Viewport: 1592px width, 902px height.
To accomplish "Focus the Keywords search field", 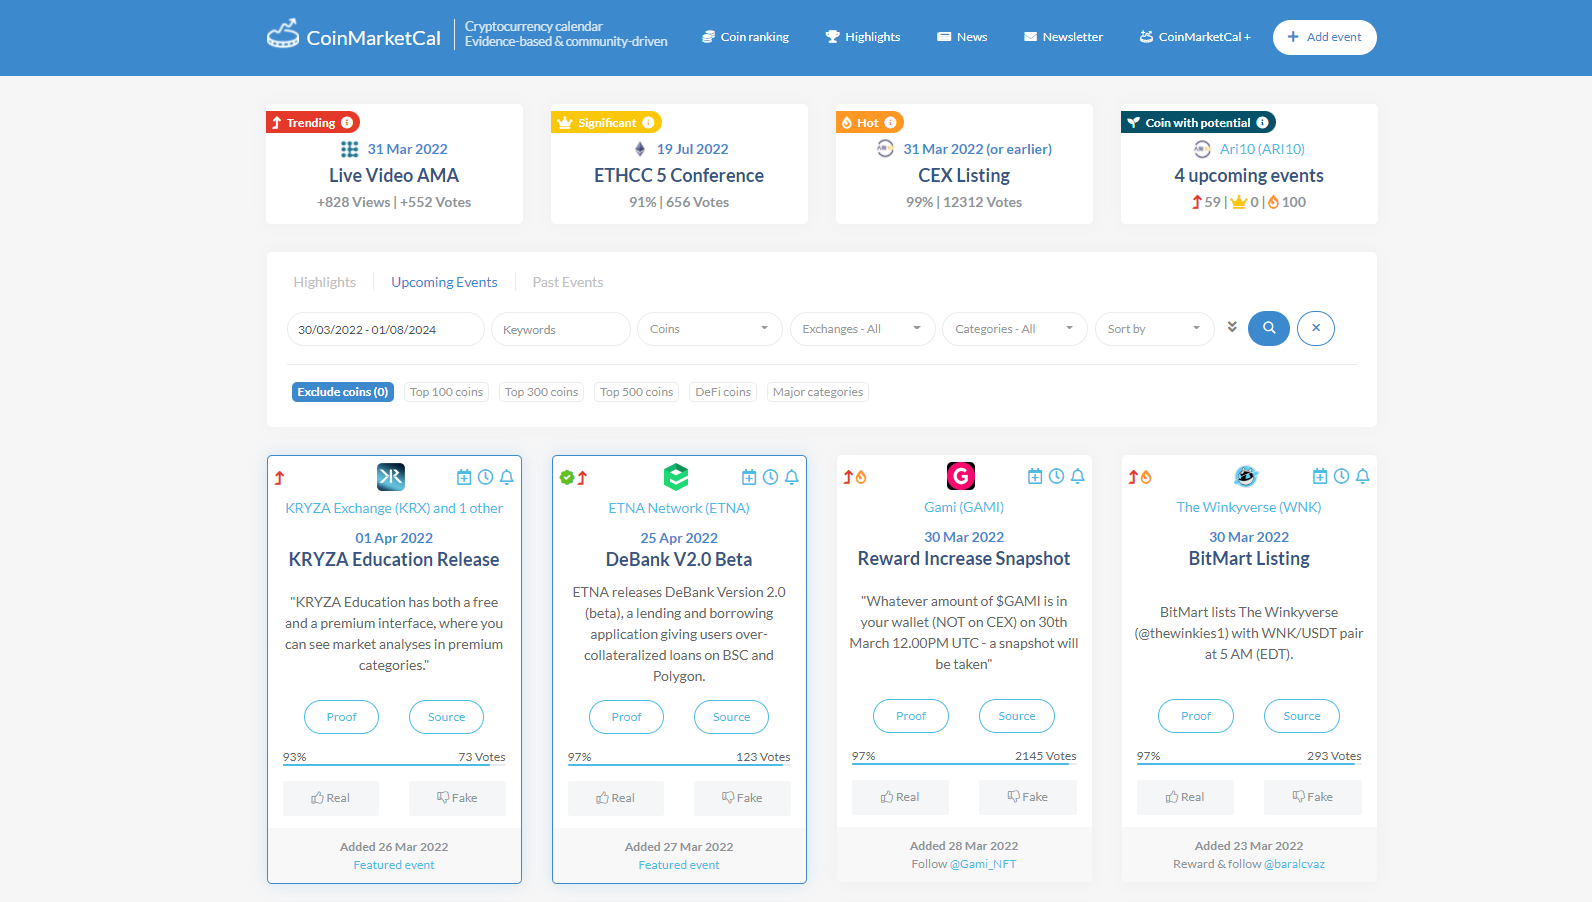I will 561,329.
